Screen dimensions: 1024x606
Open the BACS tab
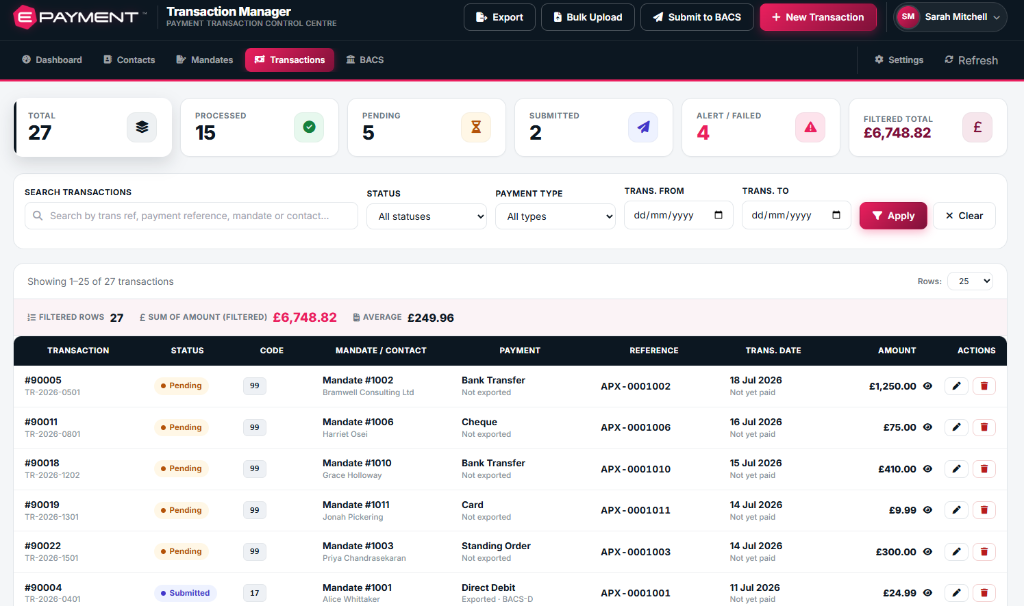click(365, 60)
